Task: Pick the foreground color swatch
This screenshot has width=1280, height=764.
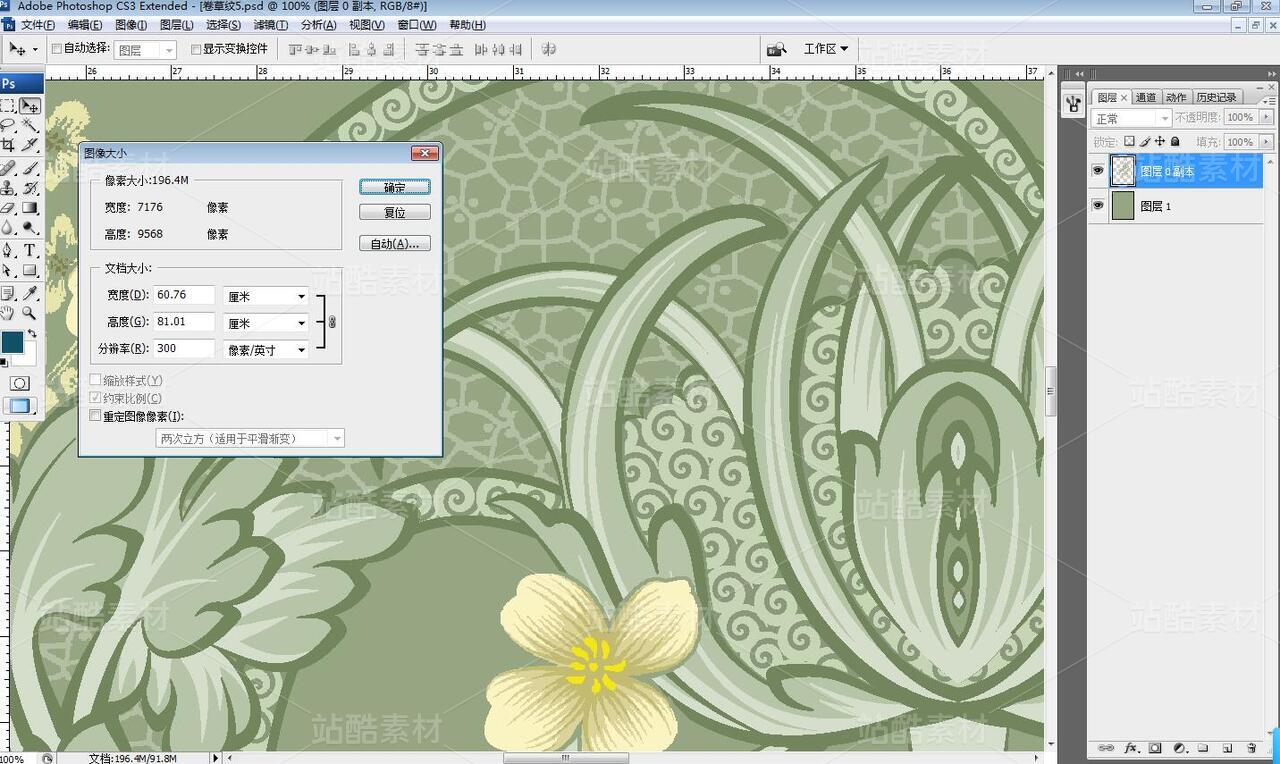Action: click(12, 342)
